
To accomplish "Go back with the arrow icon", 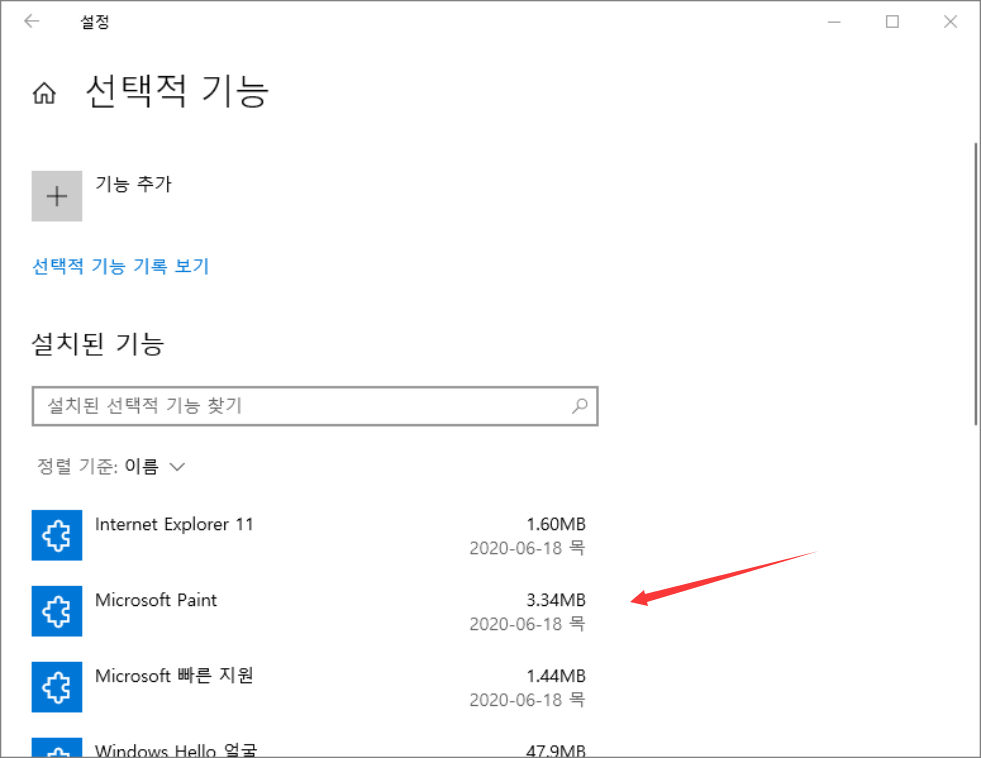I will coord(31,21).
